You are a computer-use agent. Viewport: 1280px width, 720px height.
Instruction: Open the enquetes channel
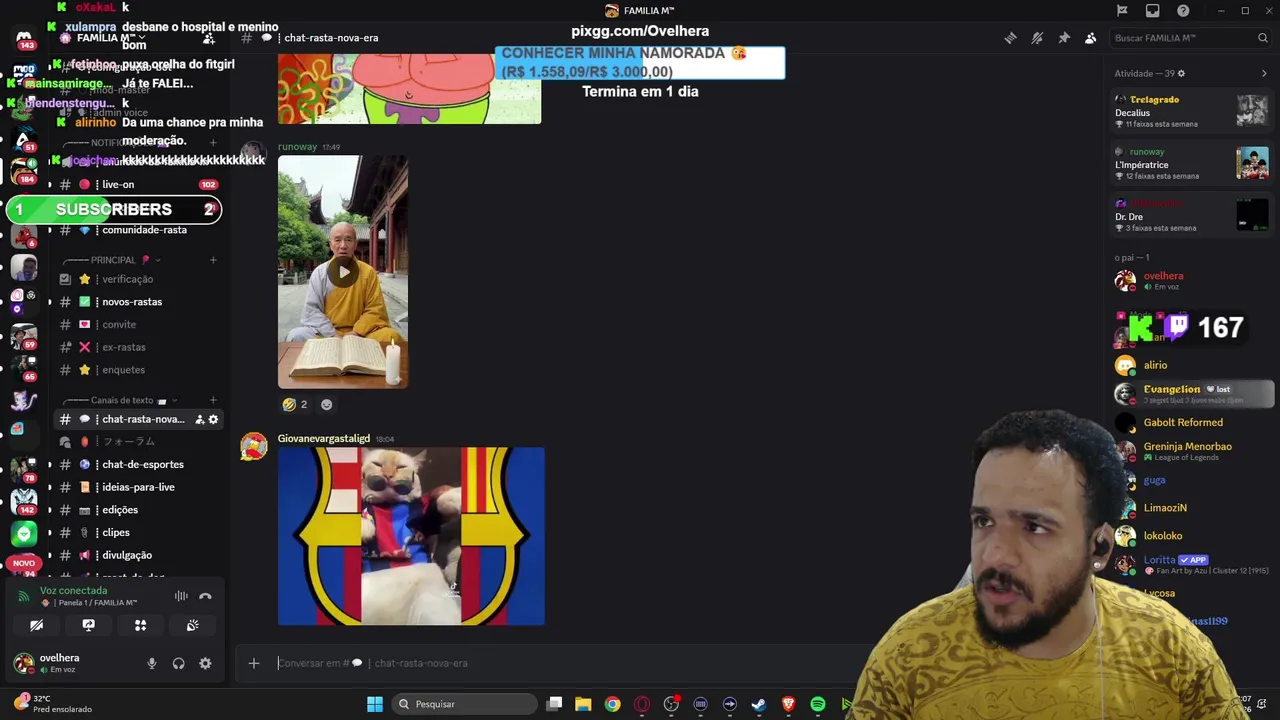136,370
